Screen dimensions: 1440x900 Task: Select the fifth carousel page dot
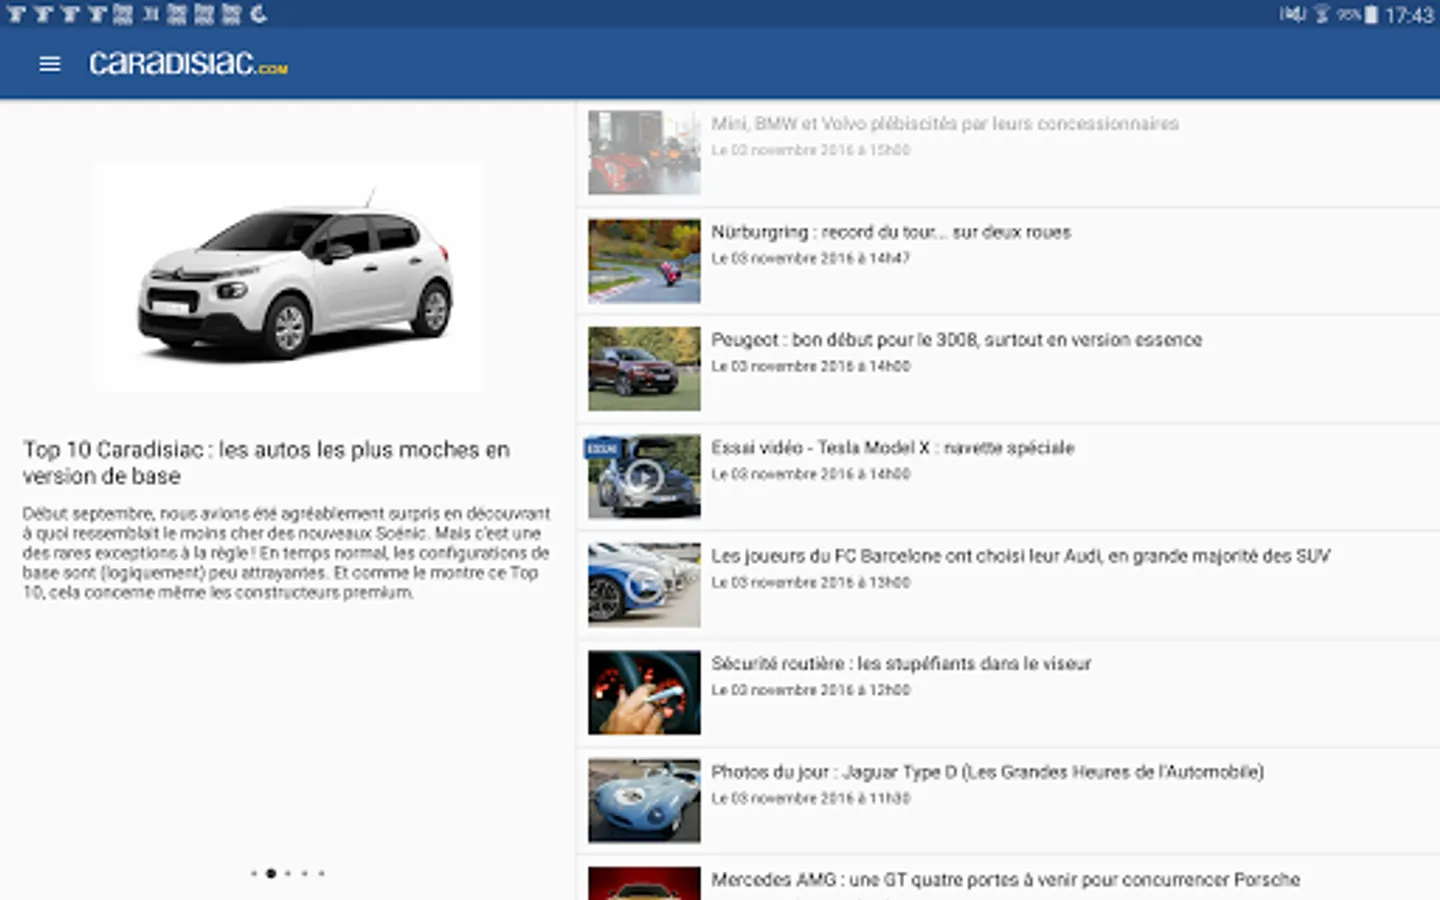pyautogui.click(x=321, y=873)
